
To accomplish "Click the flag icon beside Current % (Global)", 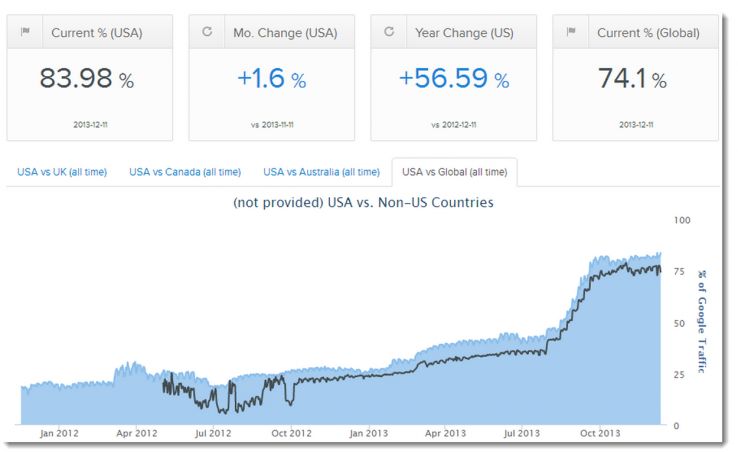I will coord(571,33).
